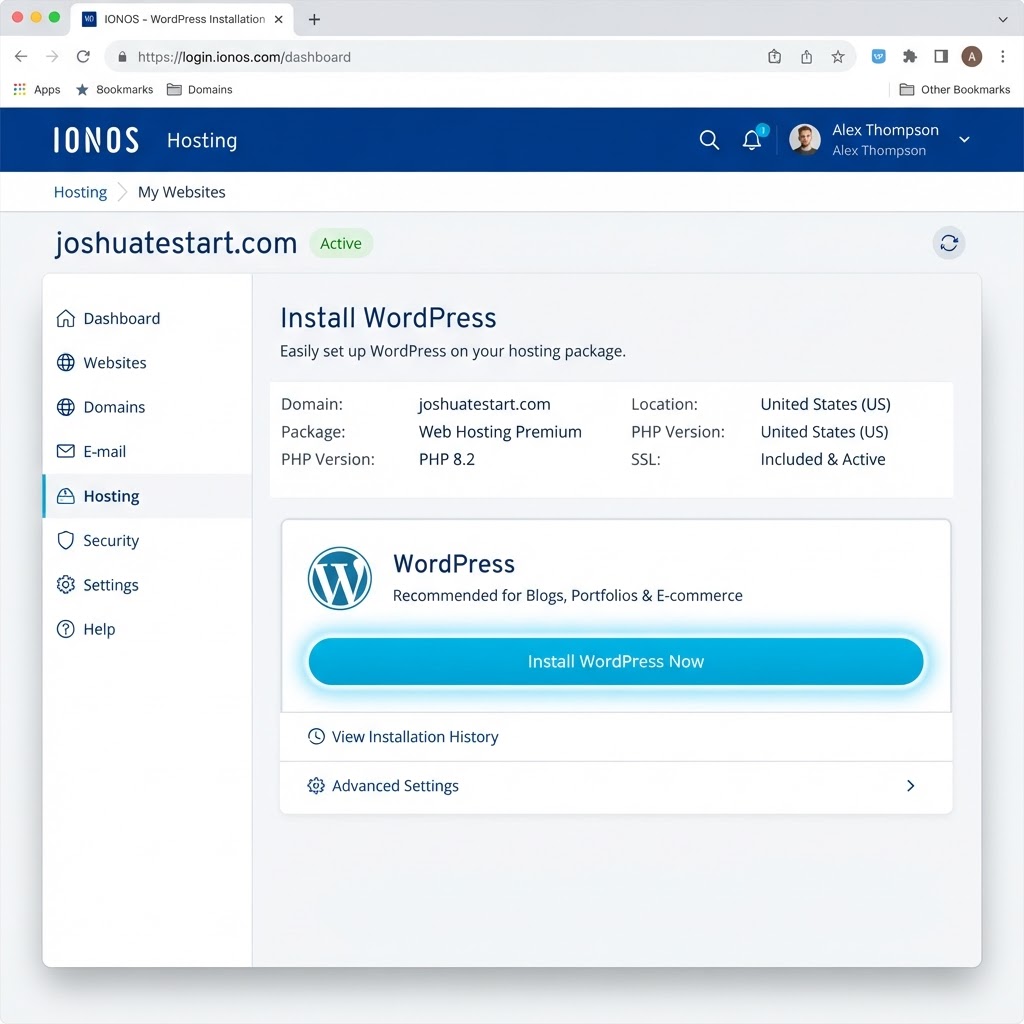Click the tab search chevron in the title bar

[1003, 20]
